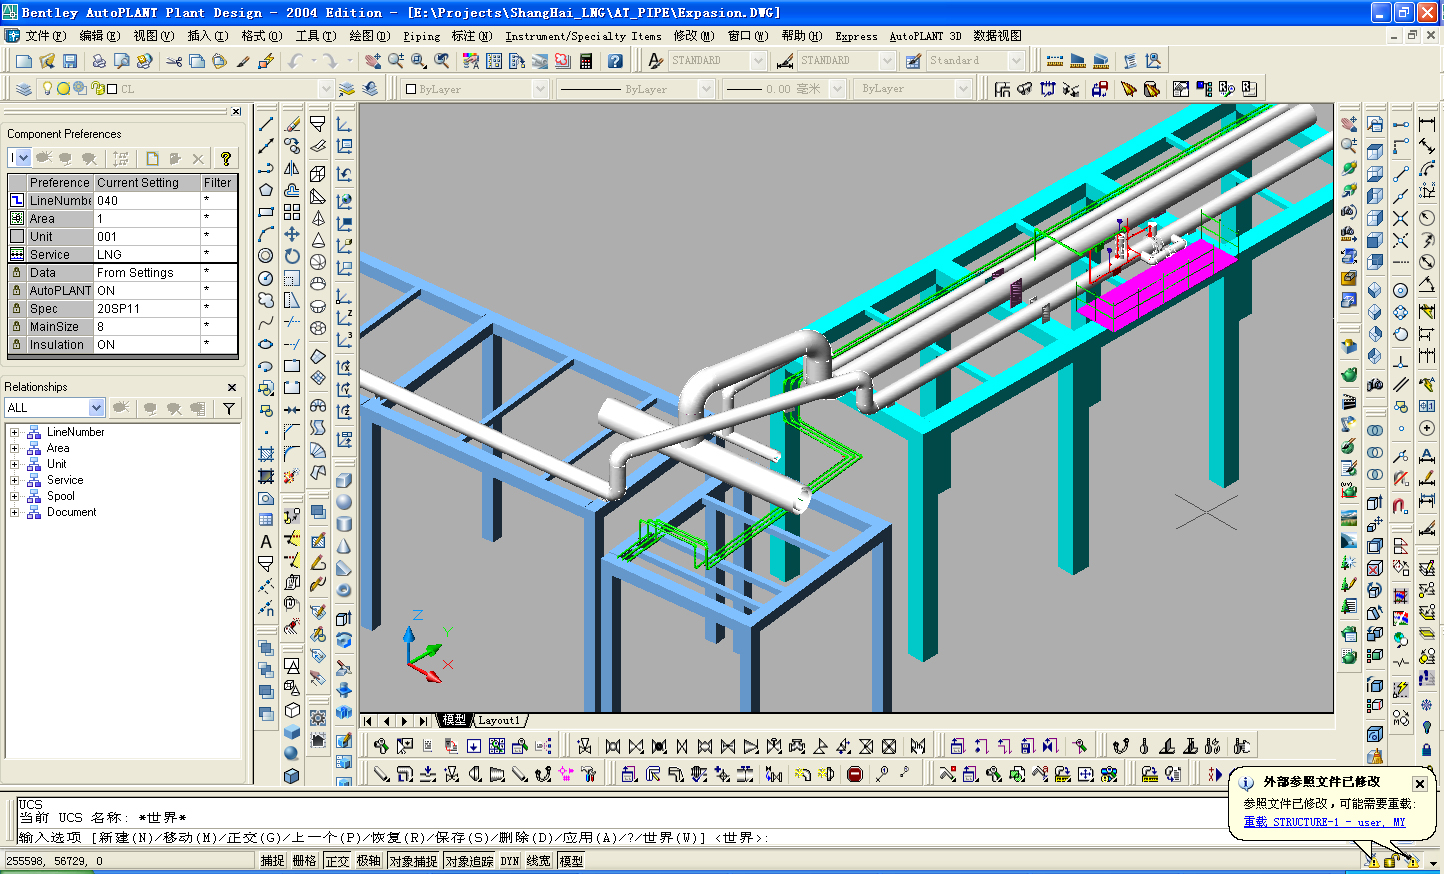Click the Open file icon

pos(46,61)
